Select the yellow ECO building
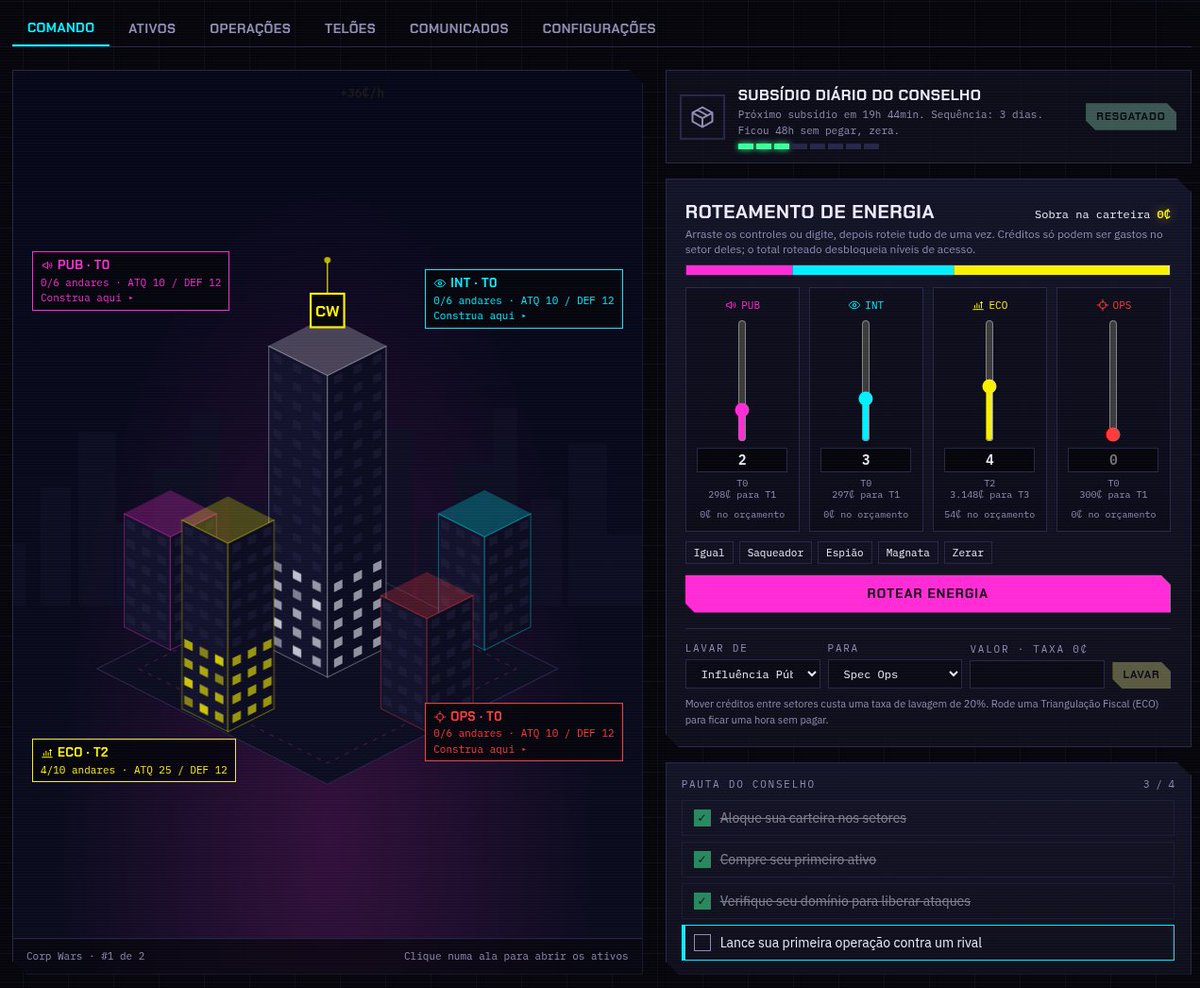 [228, 612]
